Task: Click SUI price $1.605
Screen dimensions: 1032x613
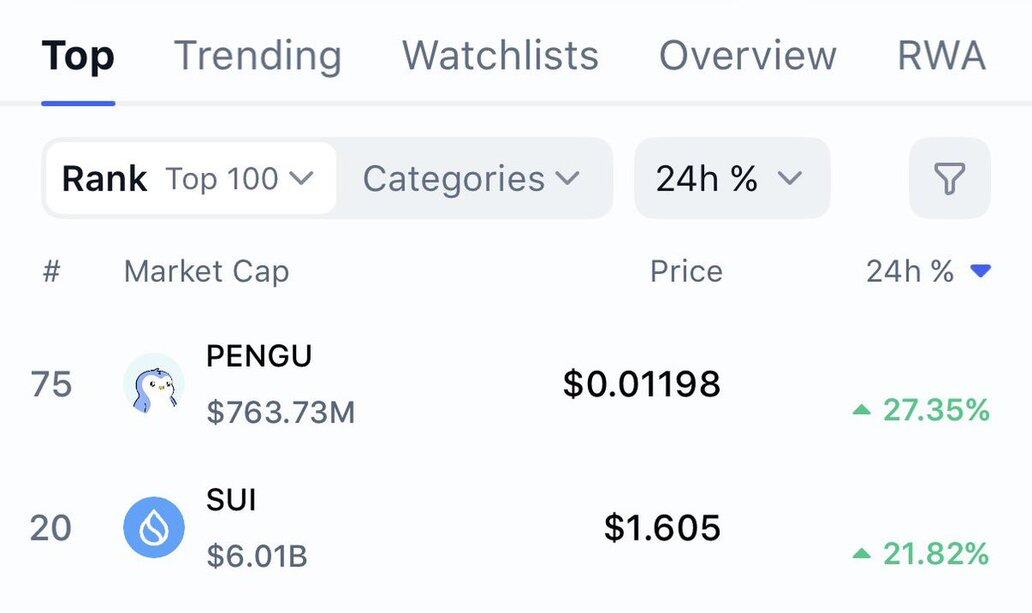Action: point(662,527)
